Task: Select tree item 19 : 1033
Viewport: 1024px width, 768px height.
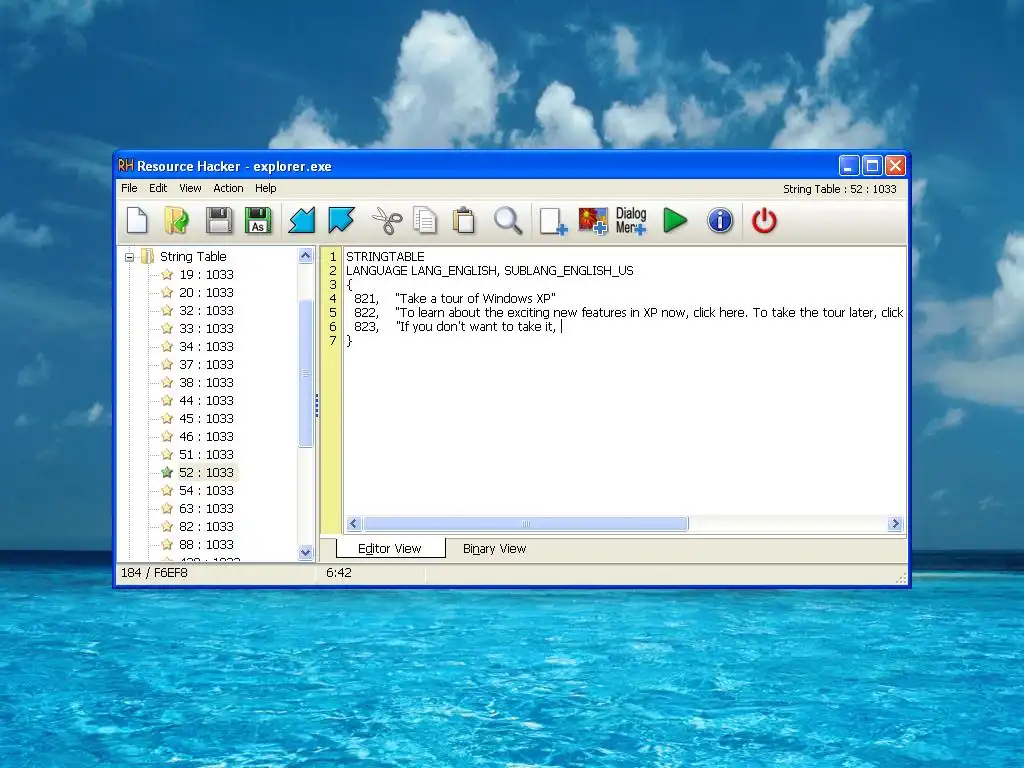Action: (206, 274)
